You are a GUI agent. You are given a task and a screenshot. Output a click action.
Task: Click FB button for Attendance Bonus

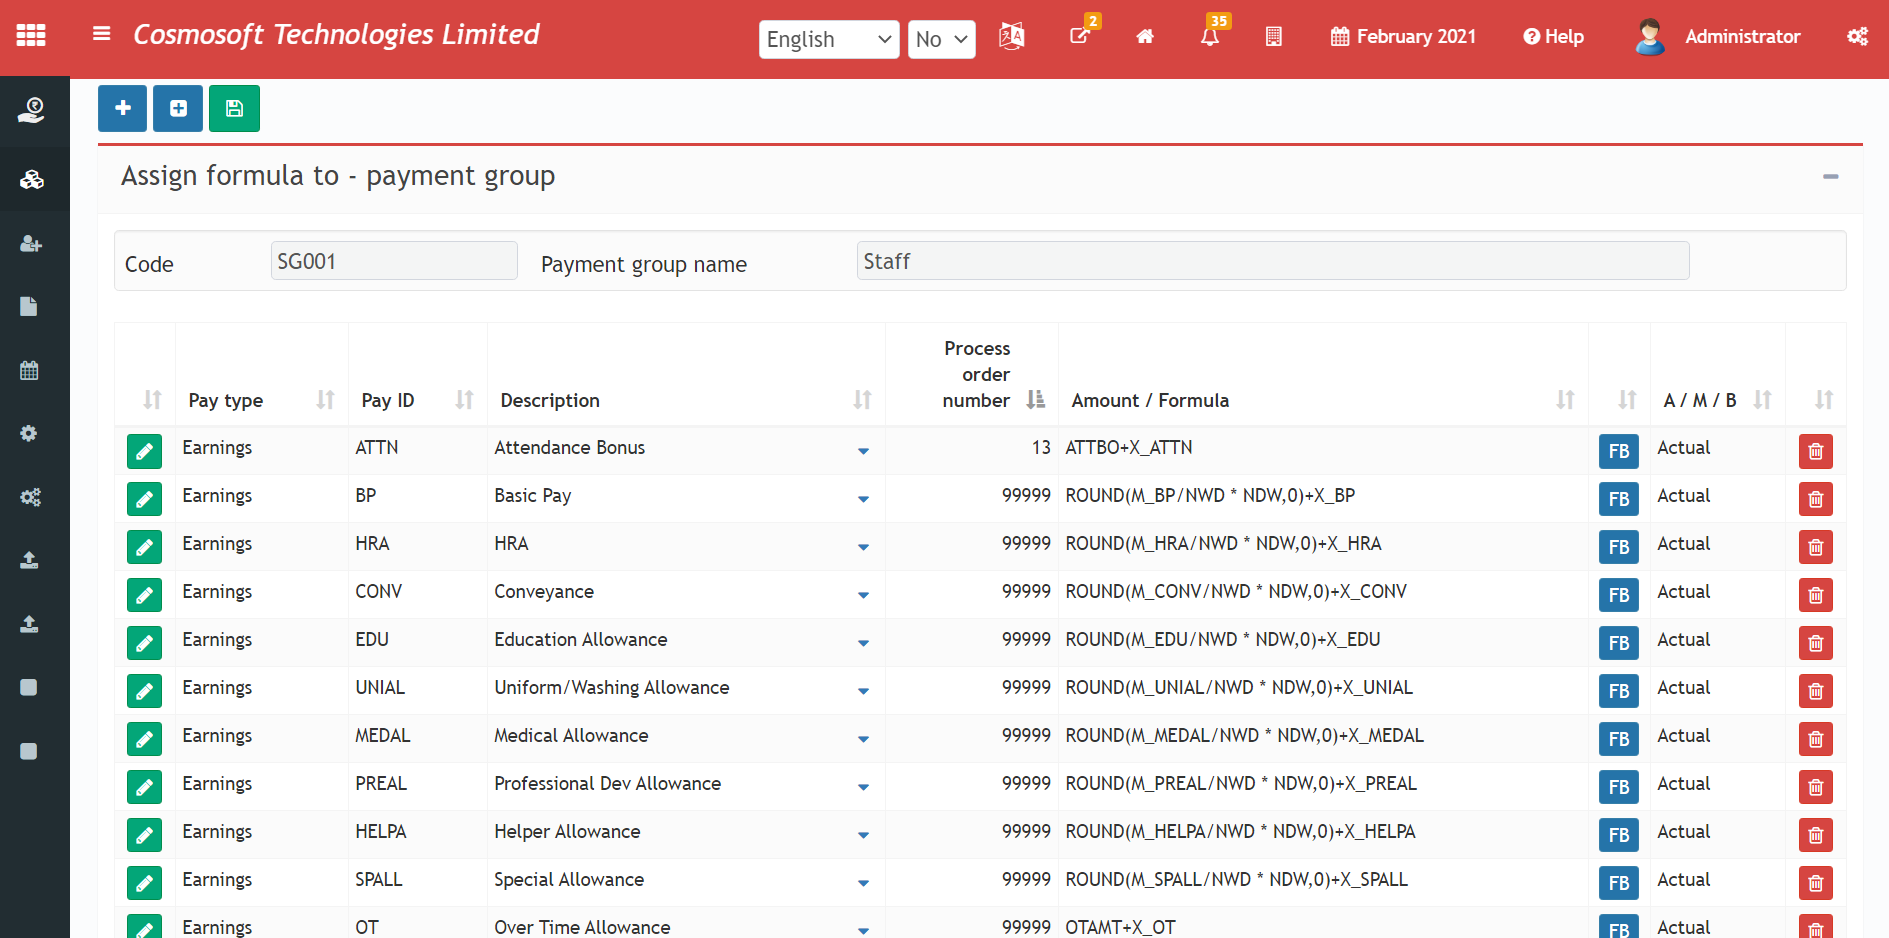point(1618,451)
